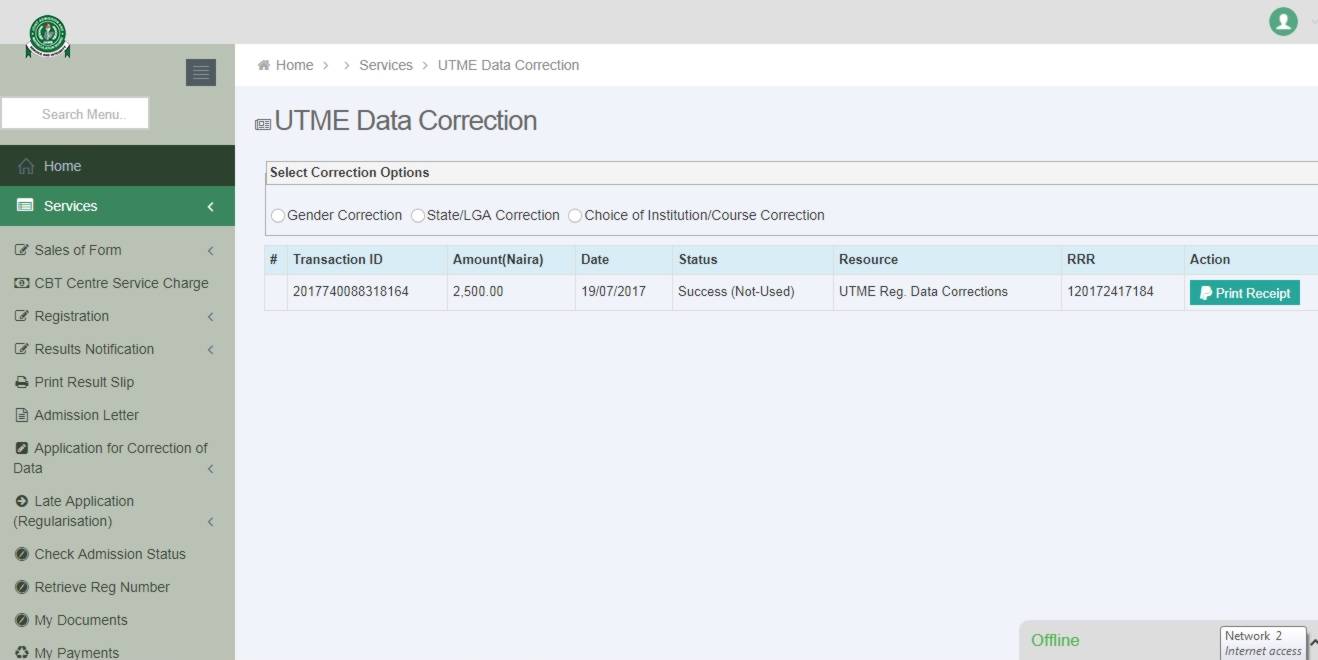1318x660 pixels.
Task: Expand Application for Correction of Data chevron
Action: 211,468
